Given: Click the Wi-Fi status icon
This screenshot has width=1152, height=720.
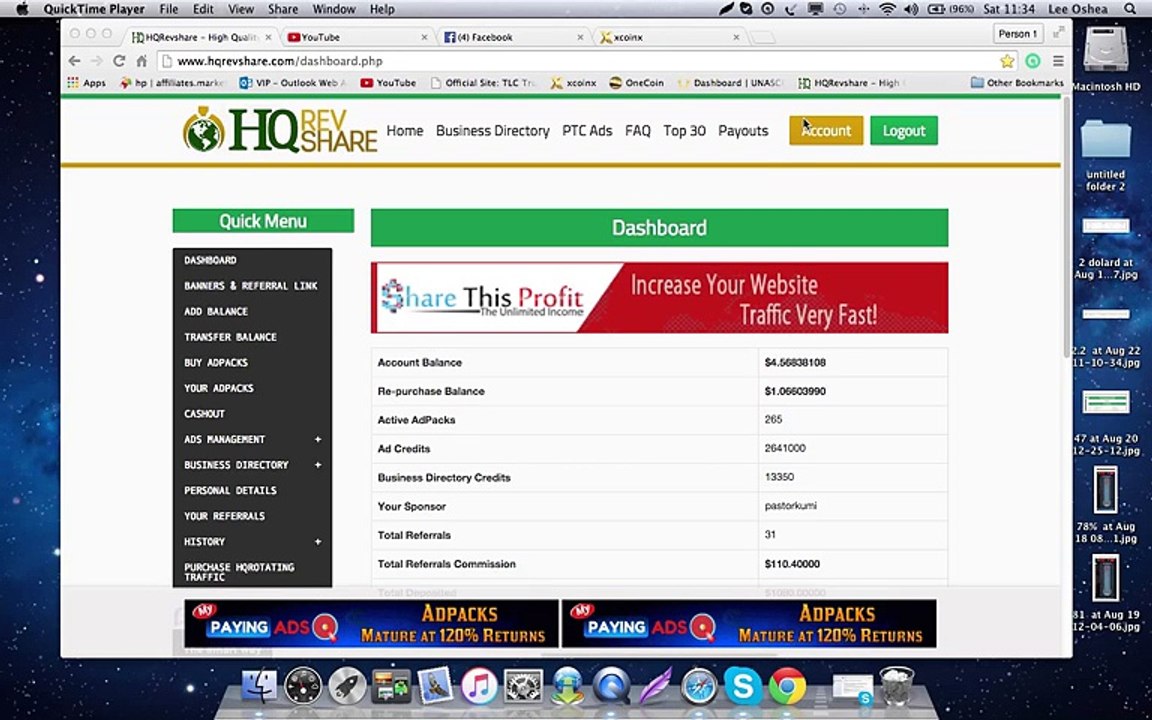Looking at the screenshot, I should (x=887, y=9).
